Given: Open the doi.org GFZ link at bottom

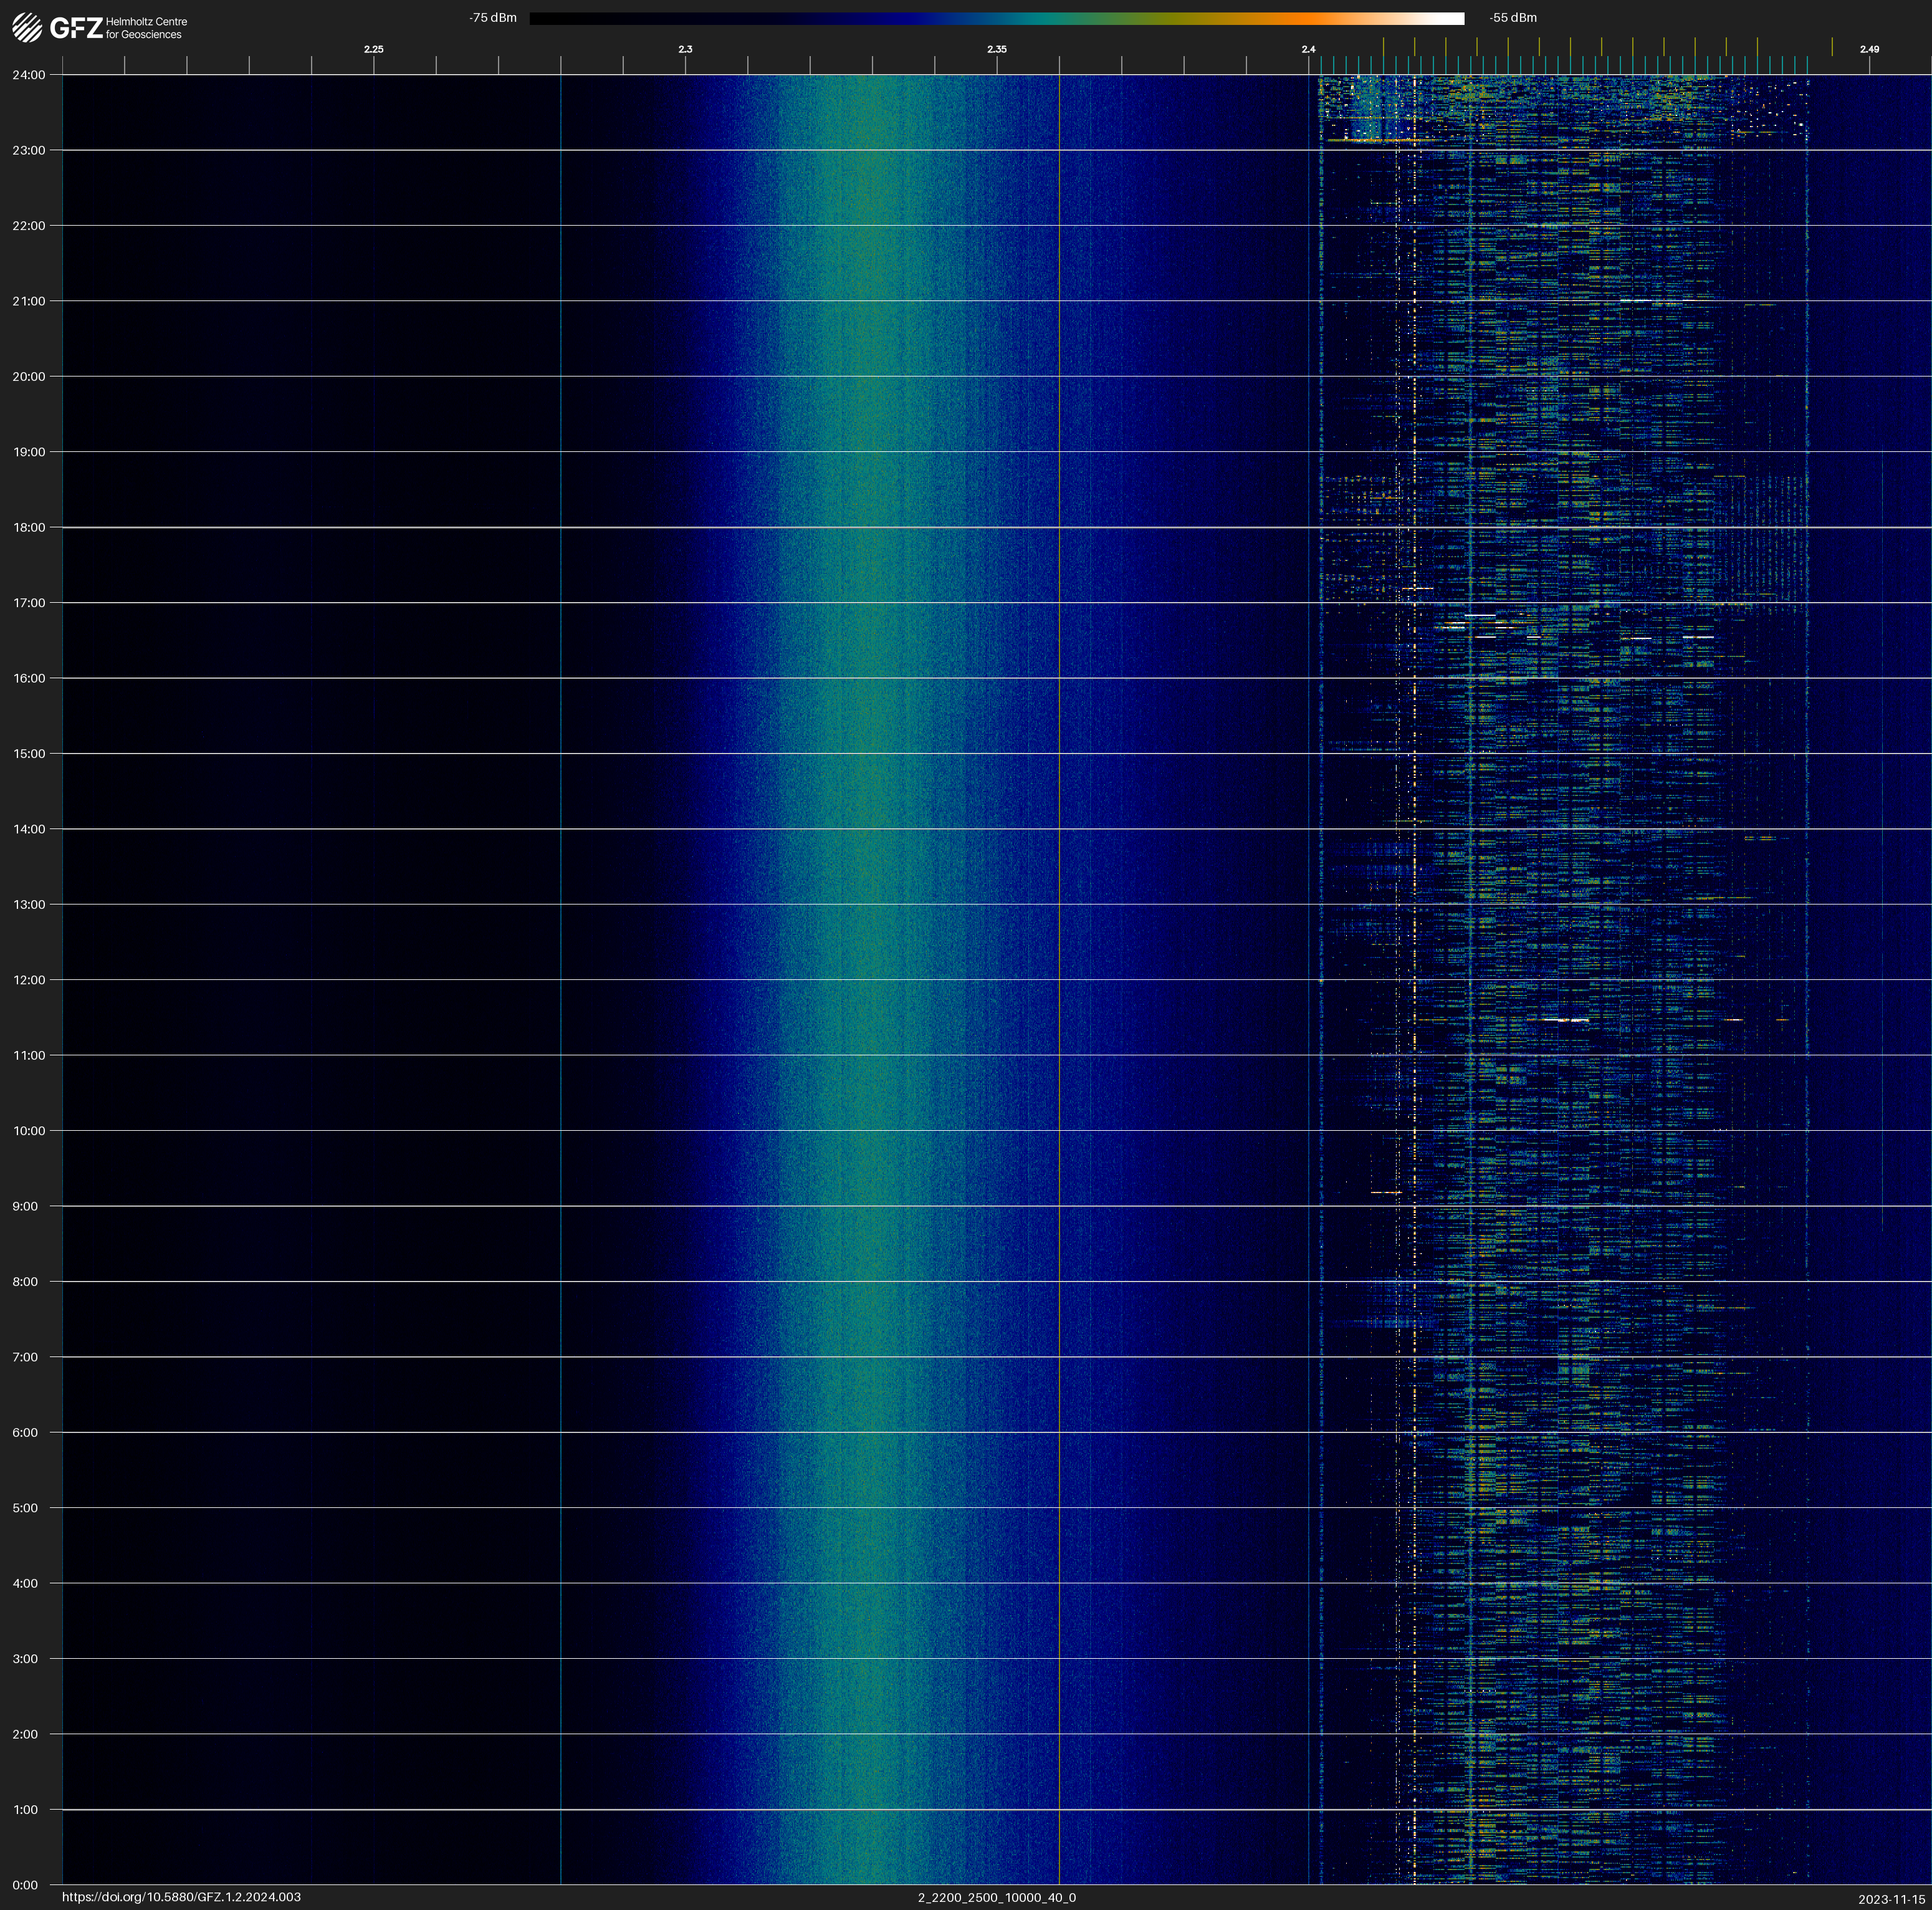Looking at the screenshot, I should click(181, 1897).
